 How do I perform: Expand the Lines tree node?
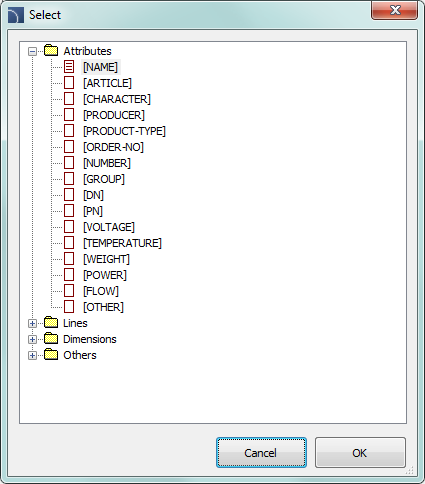coord(32,323)
